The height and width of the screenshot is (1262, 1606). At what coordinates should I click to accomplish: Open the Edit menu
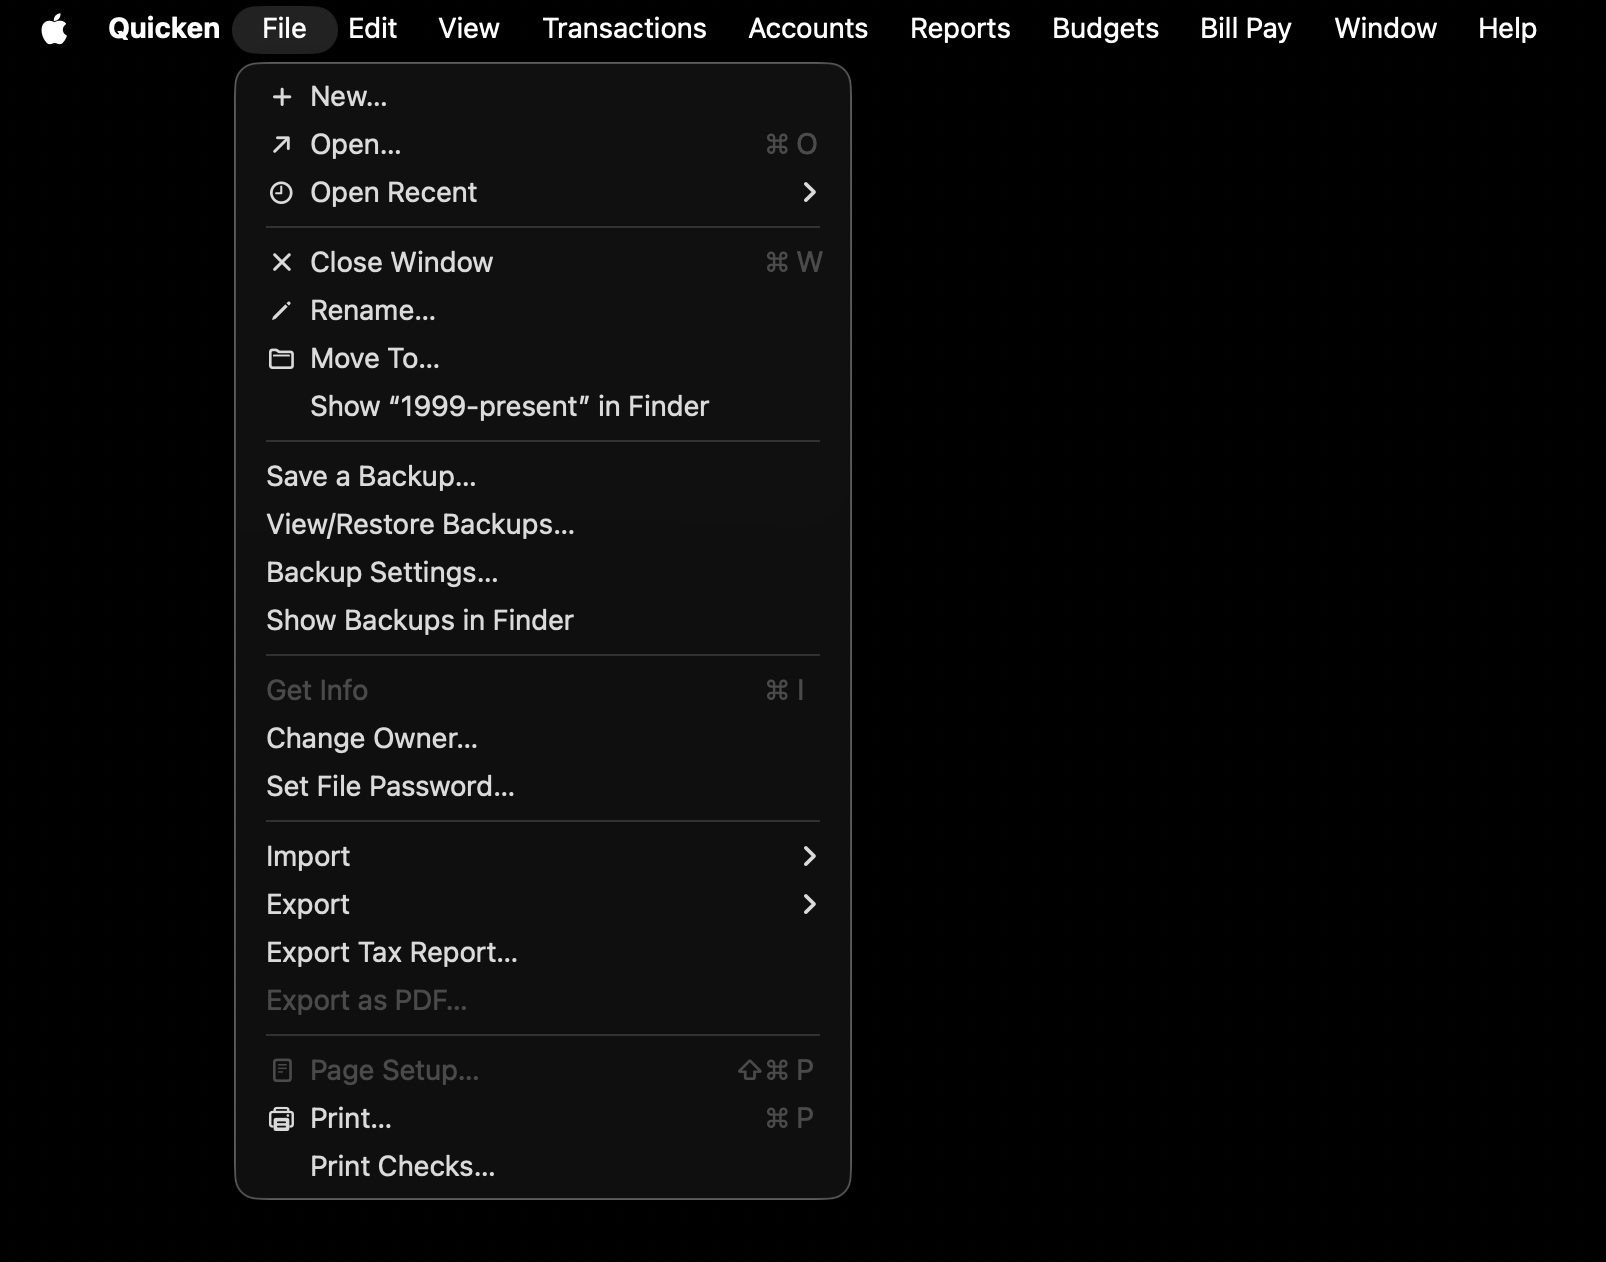[x=373, y=29]
